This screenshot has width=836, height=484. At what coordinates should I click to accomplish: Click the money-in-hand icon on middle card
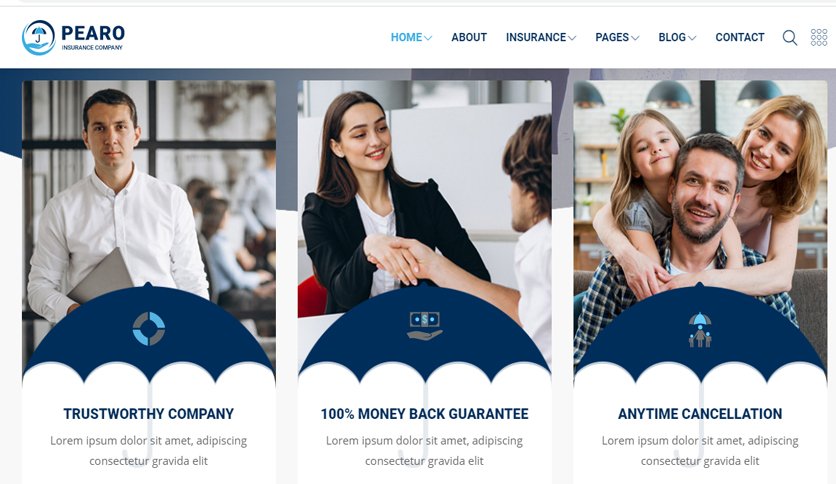point(424,326)
